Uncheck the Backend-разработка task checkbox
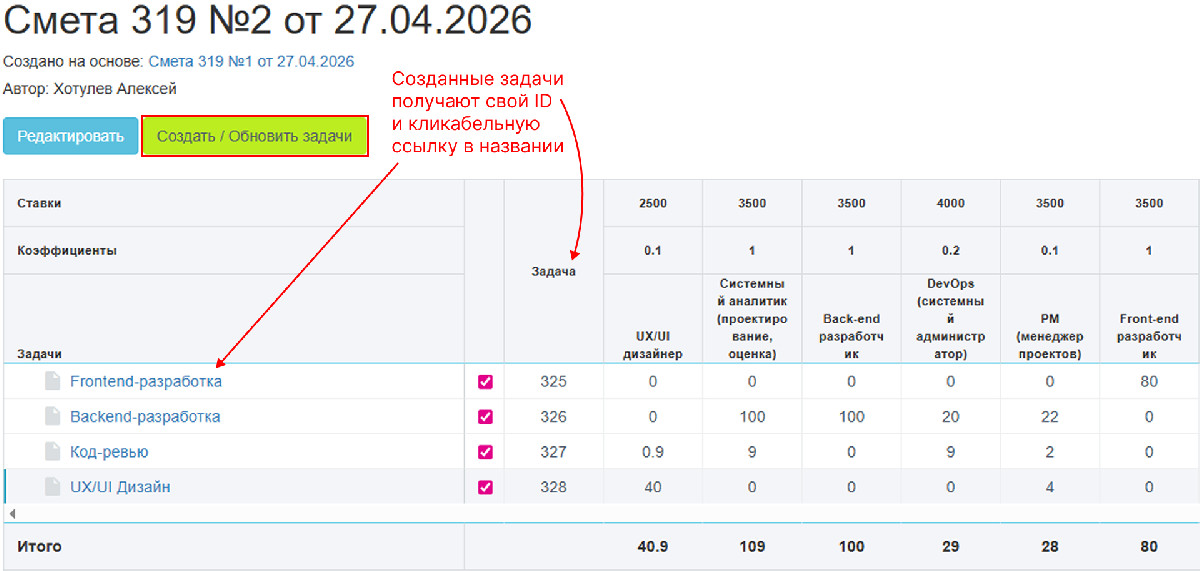This screenshot has width=1200, height=571. pos(485,417)
